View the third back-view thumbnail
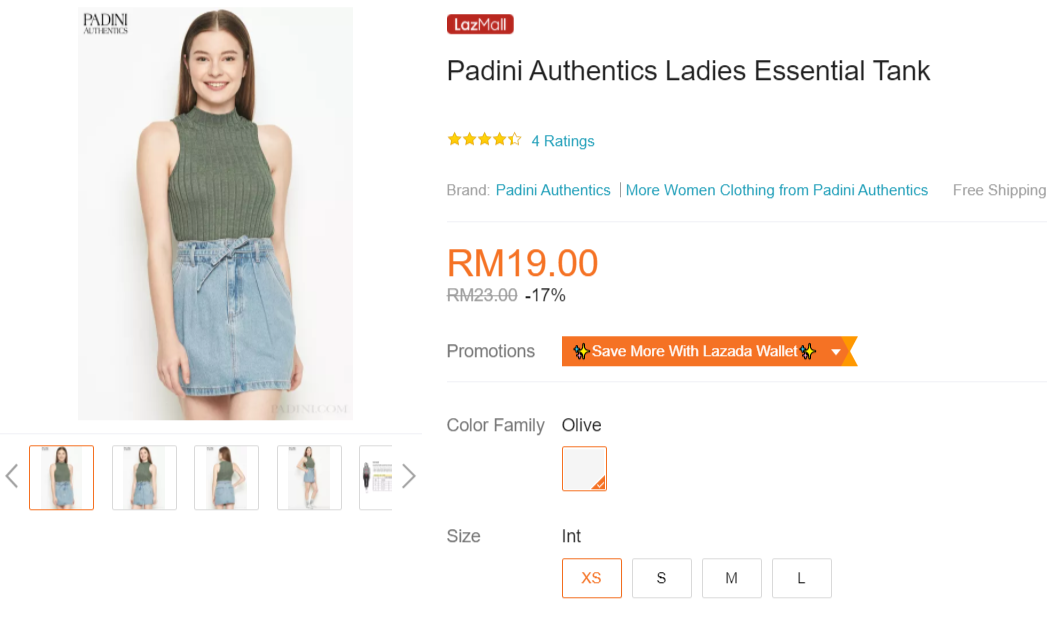The image size is (1052, 622). tap(226, 478)
